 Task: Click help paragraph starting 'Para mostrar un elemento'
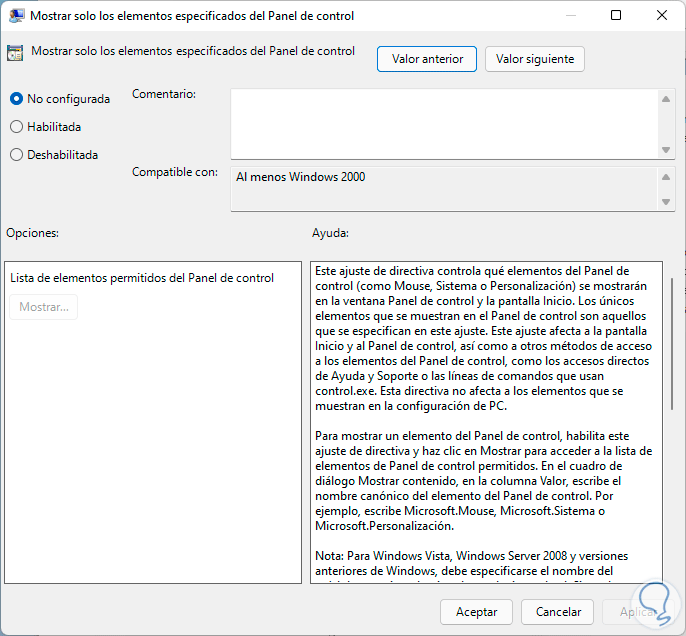coord(483,481)
